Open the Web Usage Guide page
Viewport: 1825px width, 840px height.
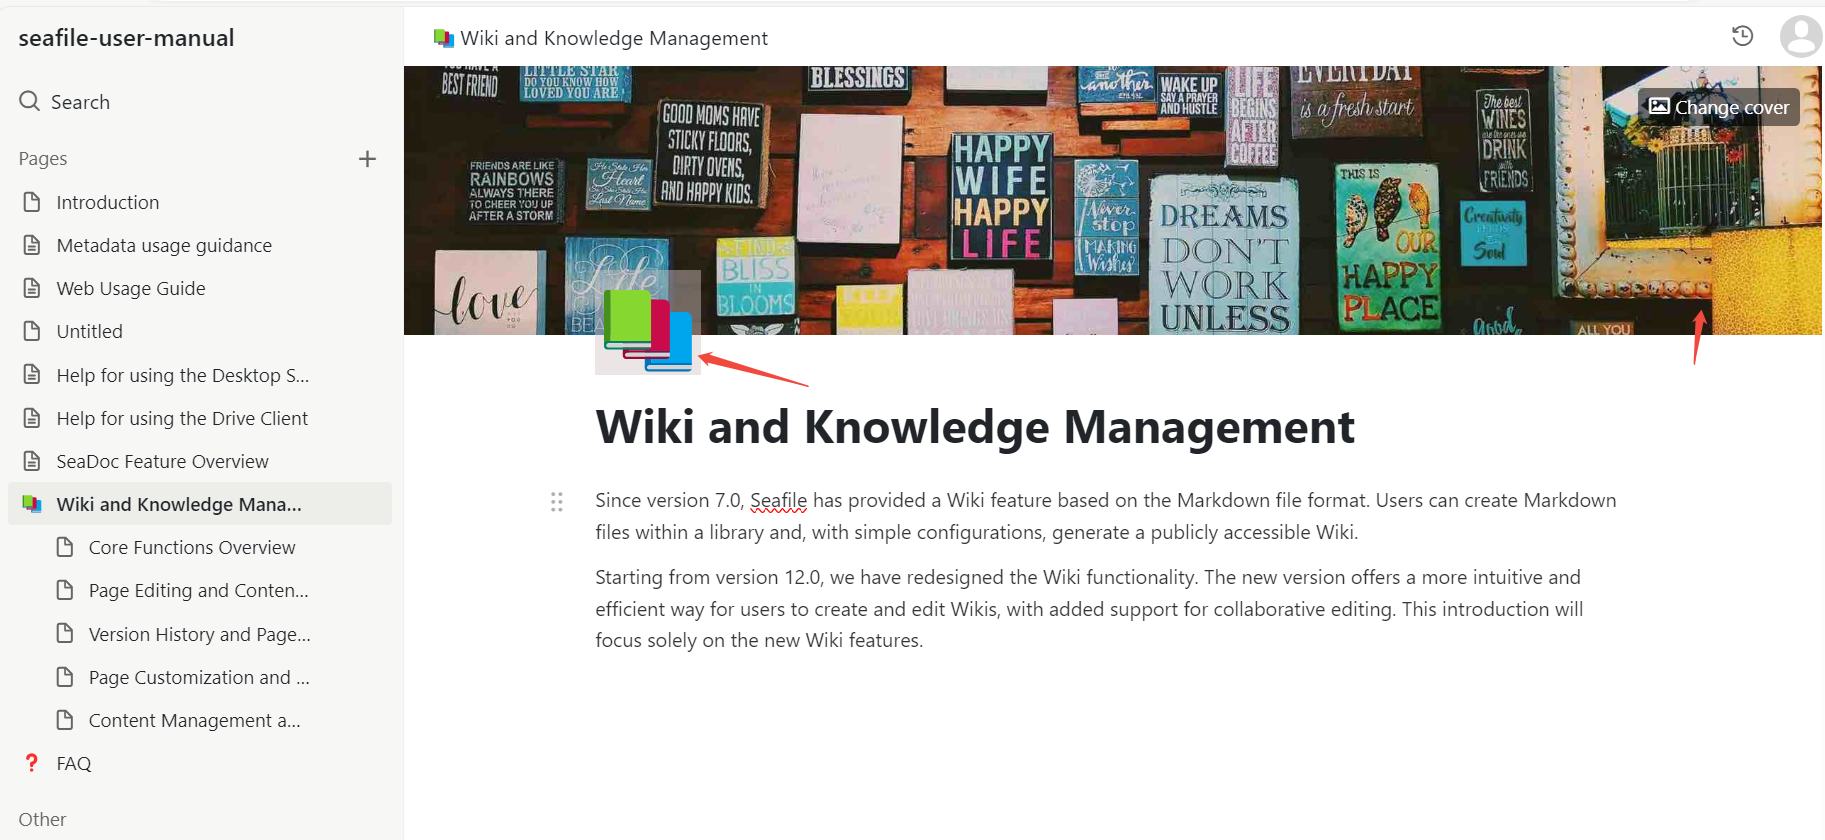pyautogui.click(x=131, y=288)
